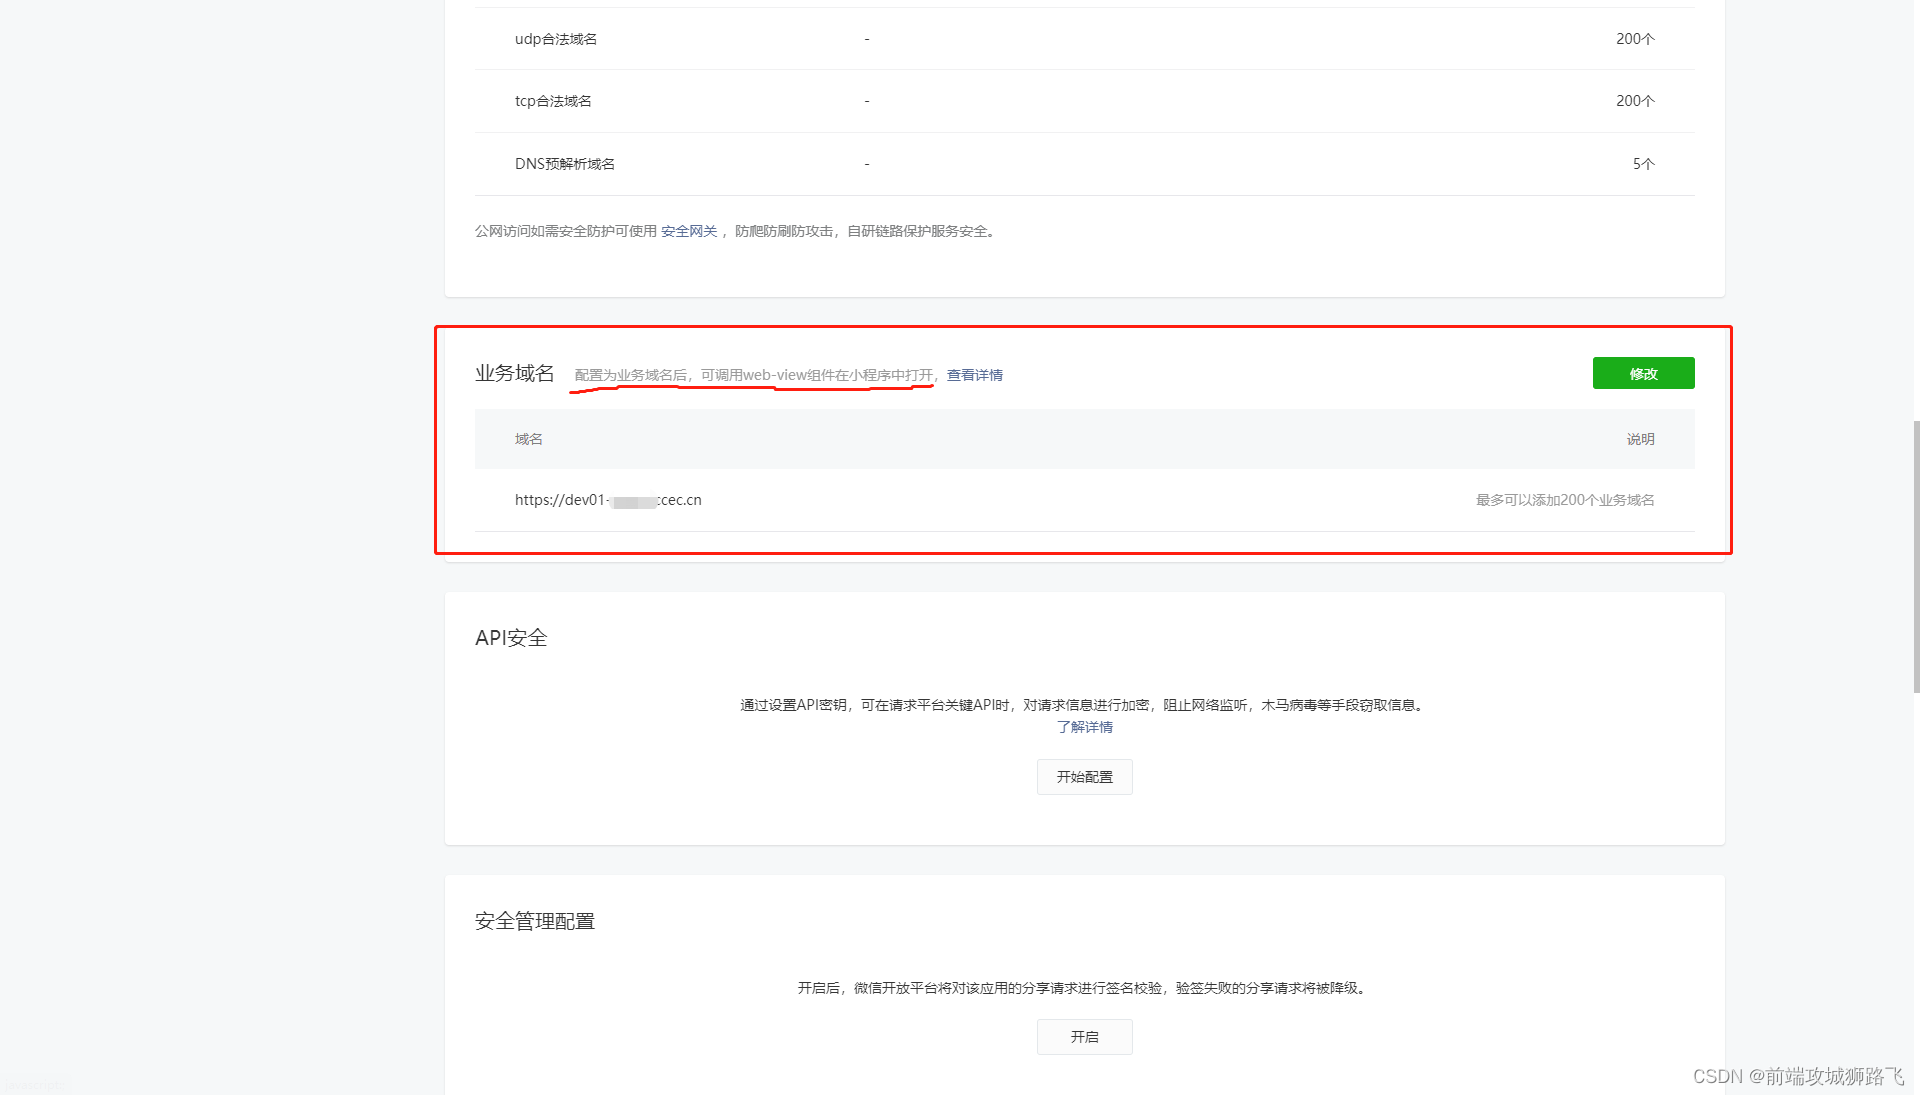The image size is (1920, 1095).
Task: Click the 域名 column header
Action: click(x=528, y=439)
